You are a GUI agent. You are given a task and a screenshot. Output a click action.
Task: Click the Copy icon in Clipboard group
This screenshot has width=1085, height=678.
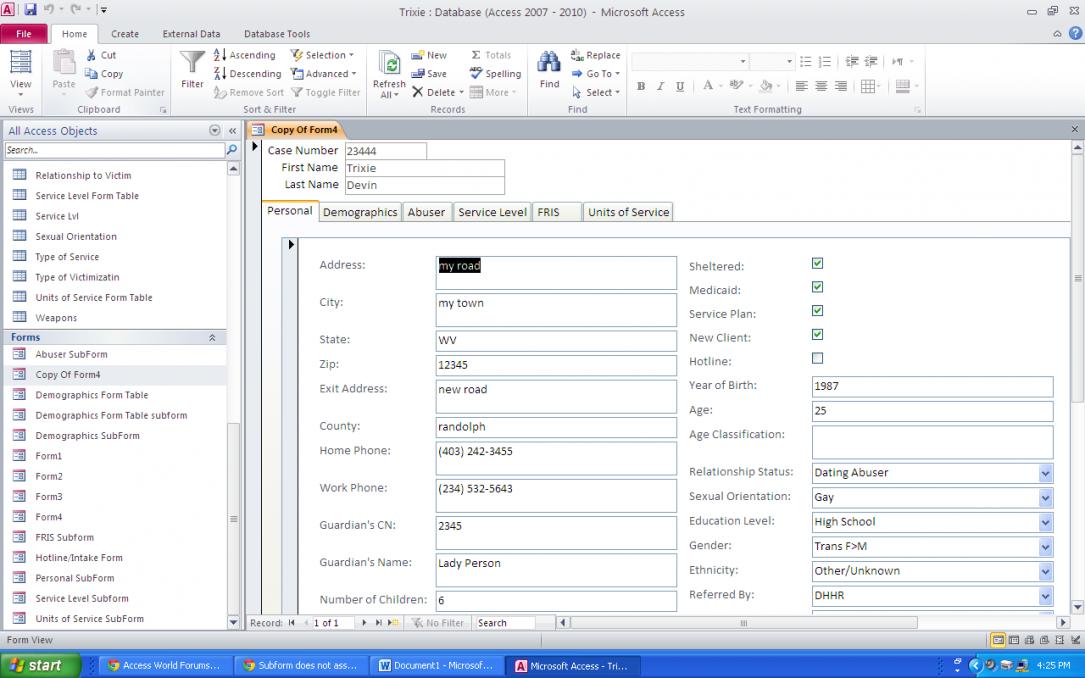pyautogui.click(x=91, y=74)
